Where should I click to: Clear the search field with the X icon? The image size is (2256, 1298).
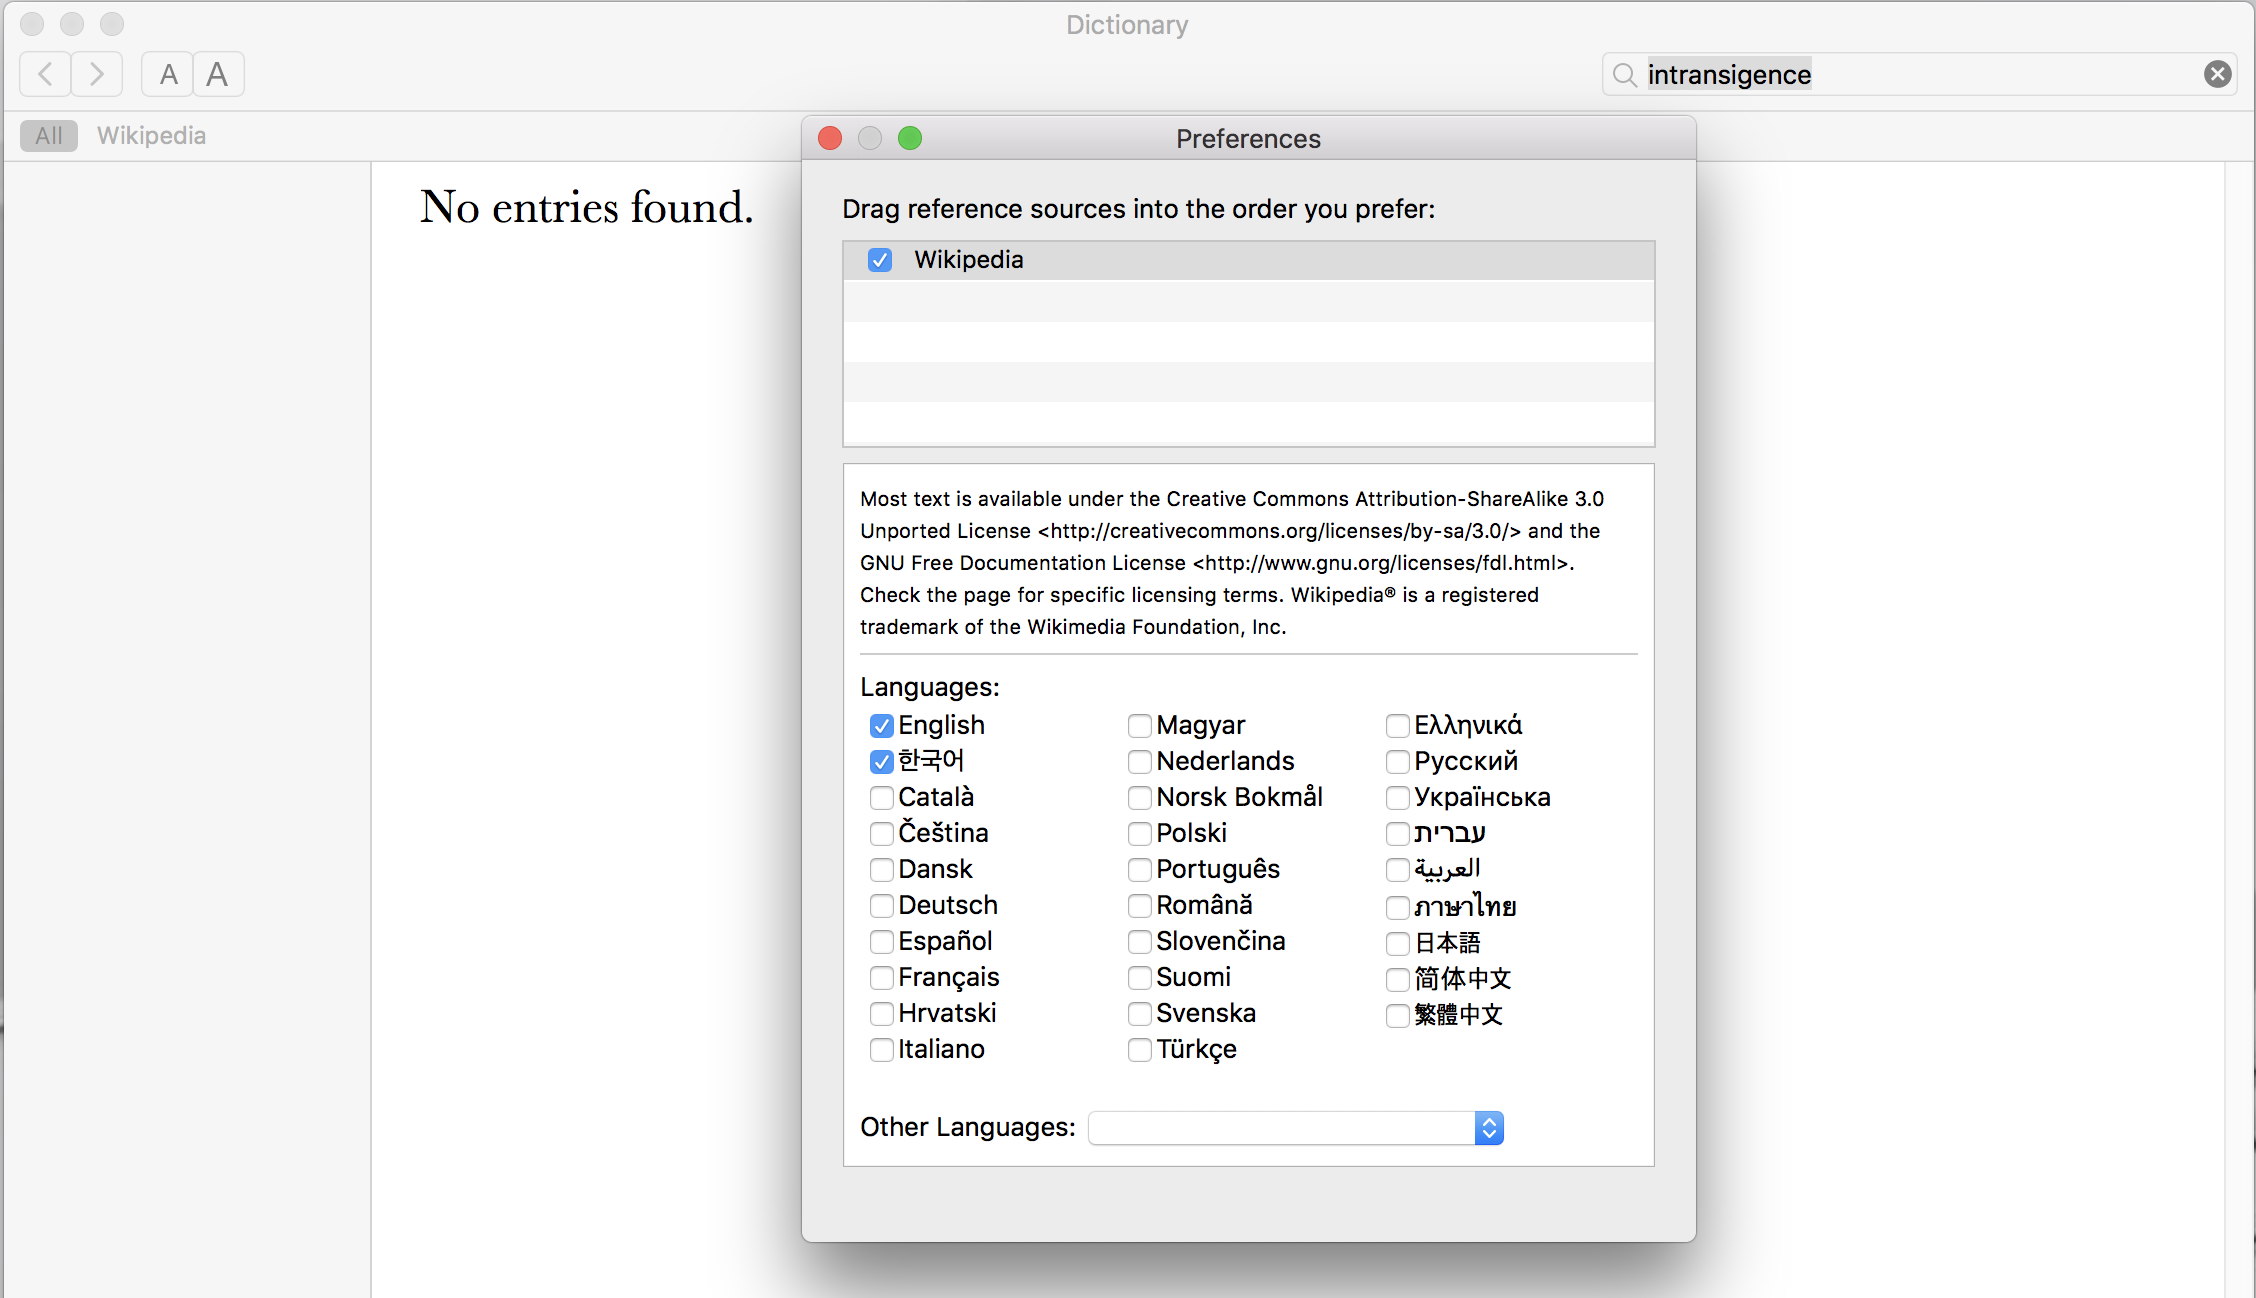2217,74
